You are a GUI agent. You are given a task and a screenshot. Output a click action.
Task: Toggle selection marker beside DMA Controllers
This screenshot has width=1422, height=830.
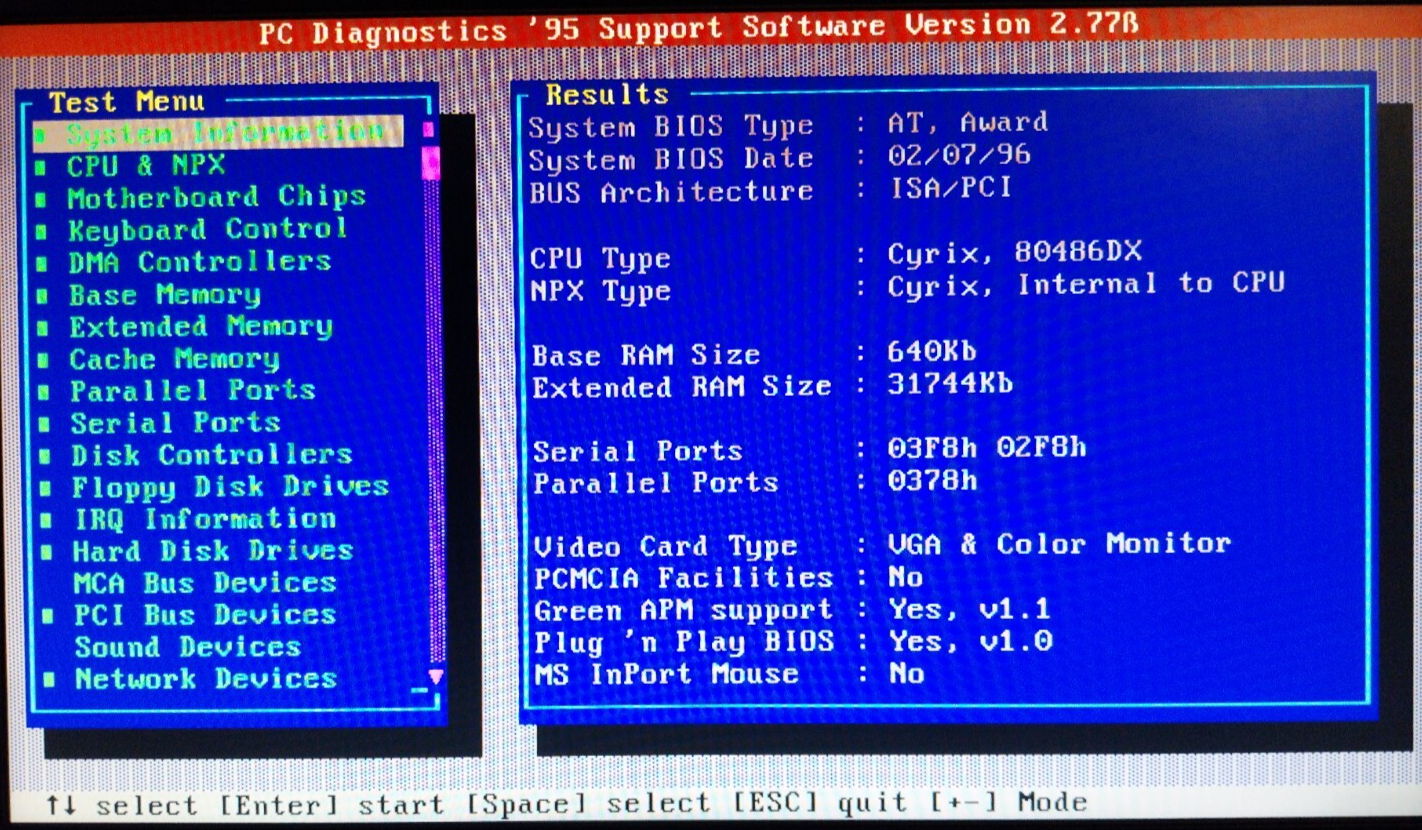41,265
